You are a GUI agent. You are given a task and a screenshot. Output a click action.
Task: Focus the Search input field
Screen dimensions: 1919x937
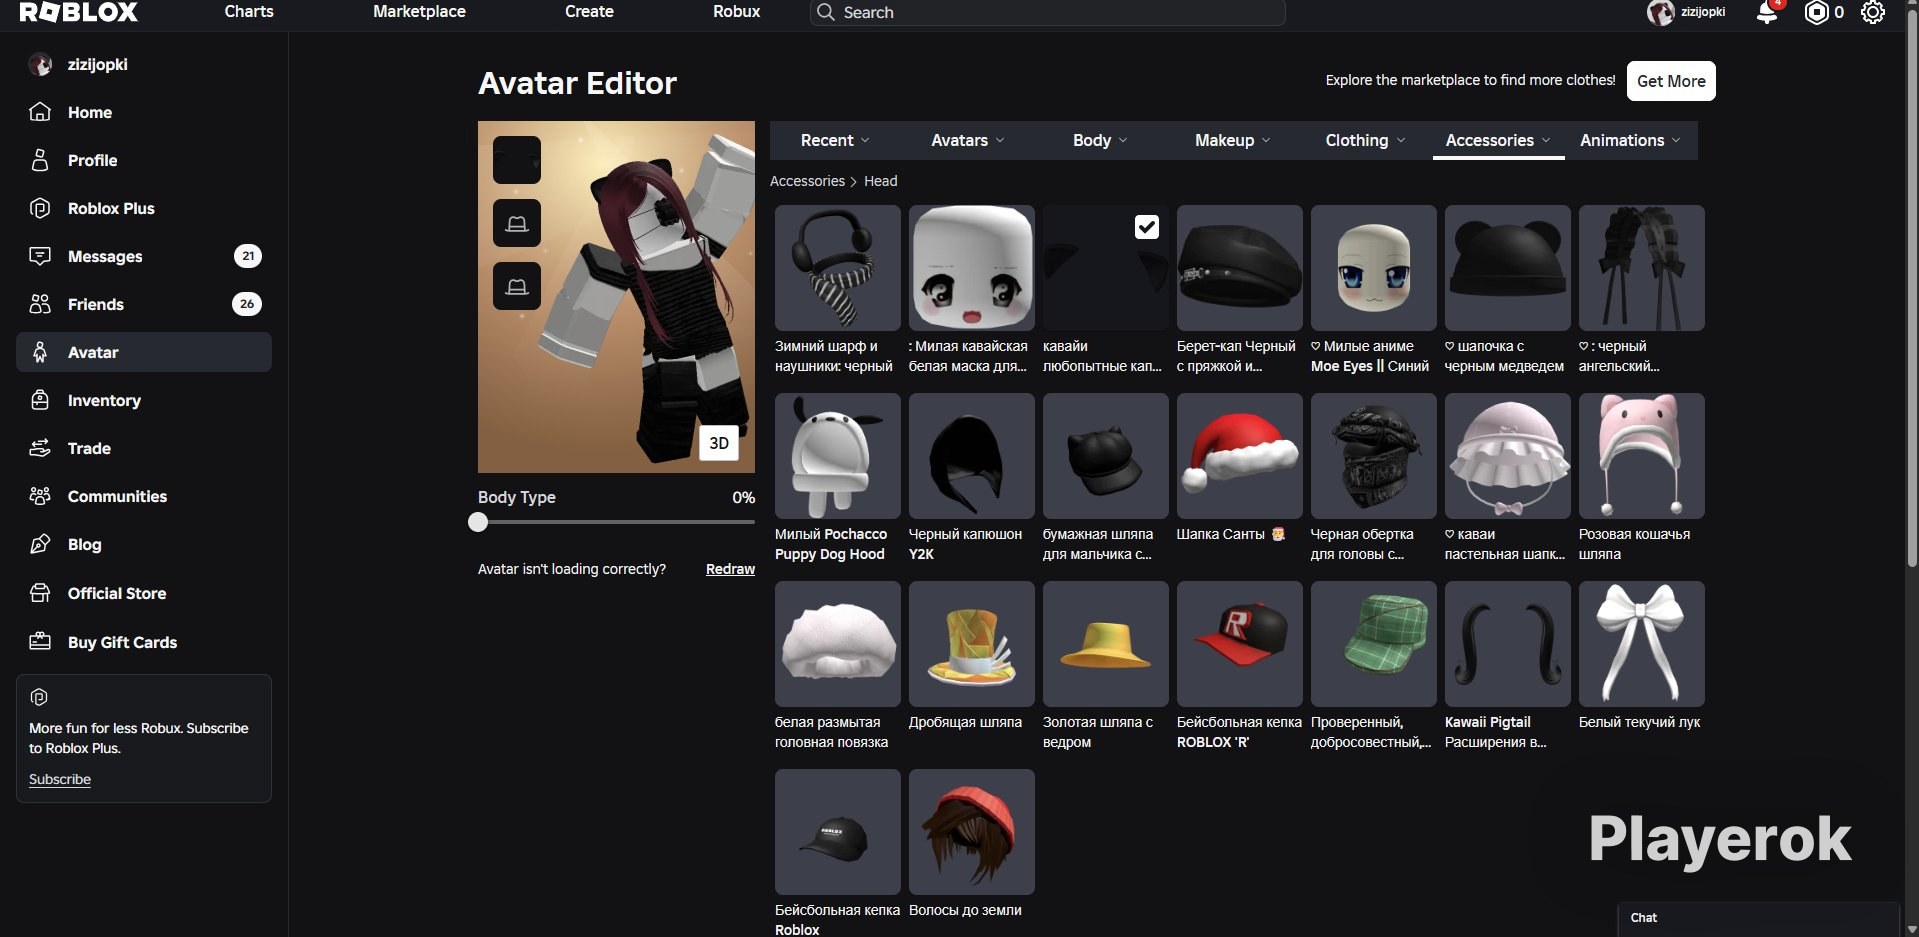(x=1047, y=12)
